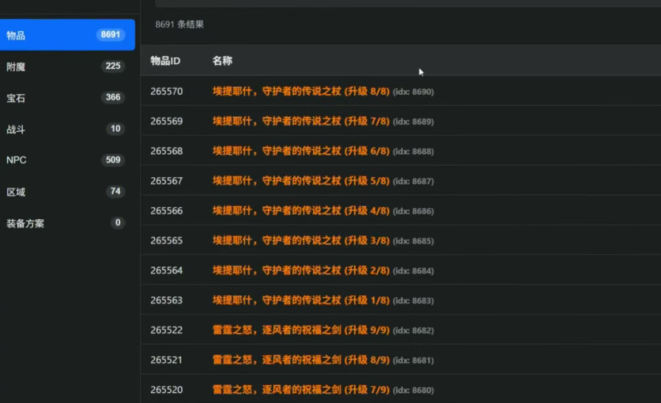Open the 附魔 category
The height and width of the screenshot is (403, 661).
tap(65, 67)
